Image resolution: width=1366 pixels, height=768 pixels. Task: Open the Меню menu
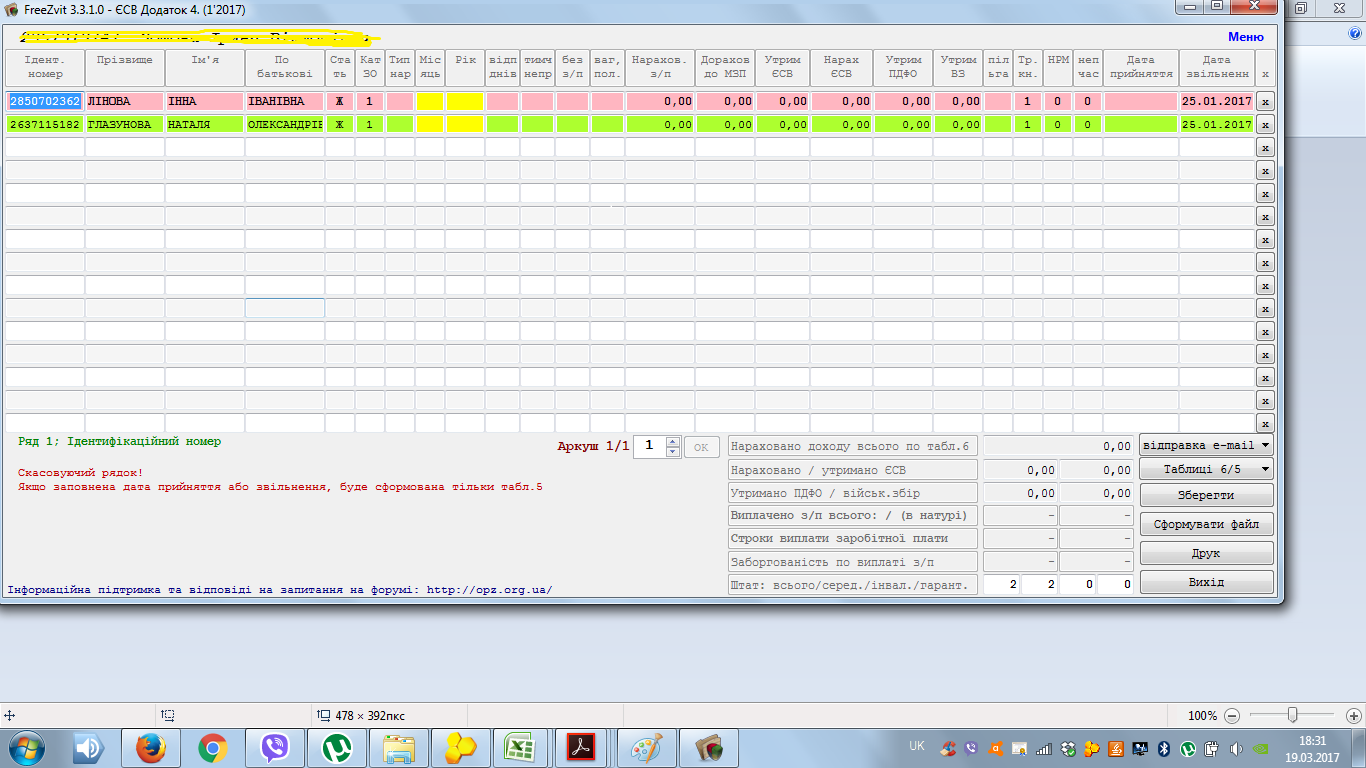click(x=1245, y=37)
